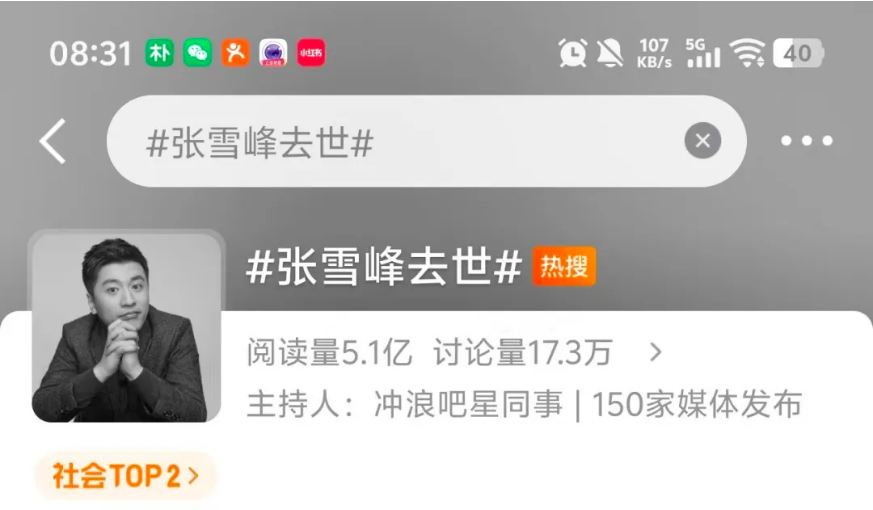873x510 pixels.
Task: Tap the back arrow beside the search bar
Action: point(53,141)
